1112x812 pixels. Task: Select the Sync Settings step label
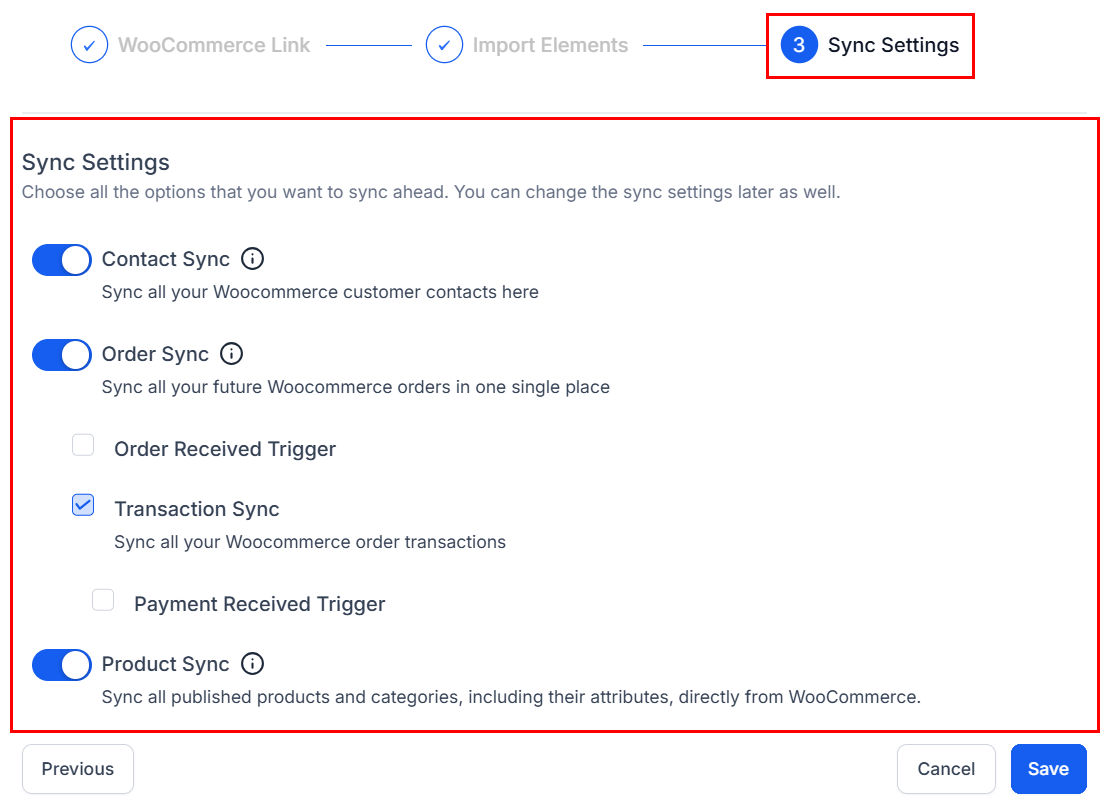pos(894,45)
